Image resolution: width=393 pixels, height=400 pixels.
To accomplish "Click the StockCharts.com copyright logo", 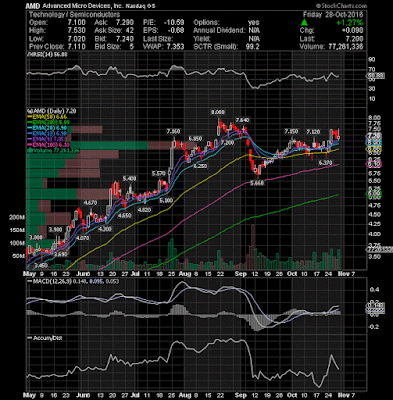I will coord(341,6).
